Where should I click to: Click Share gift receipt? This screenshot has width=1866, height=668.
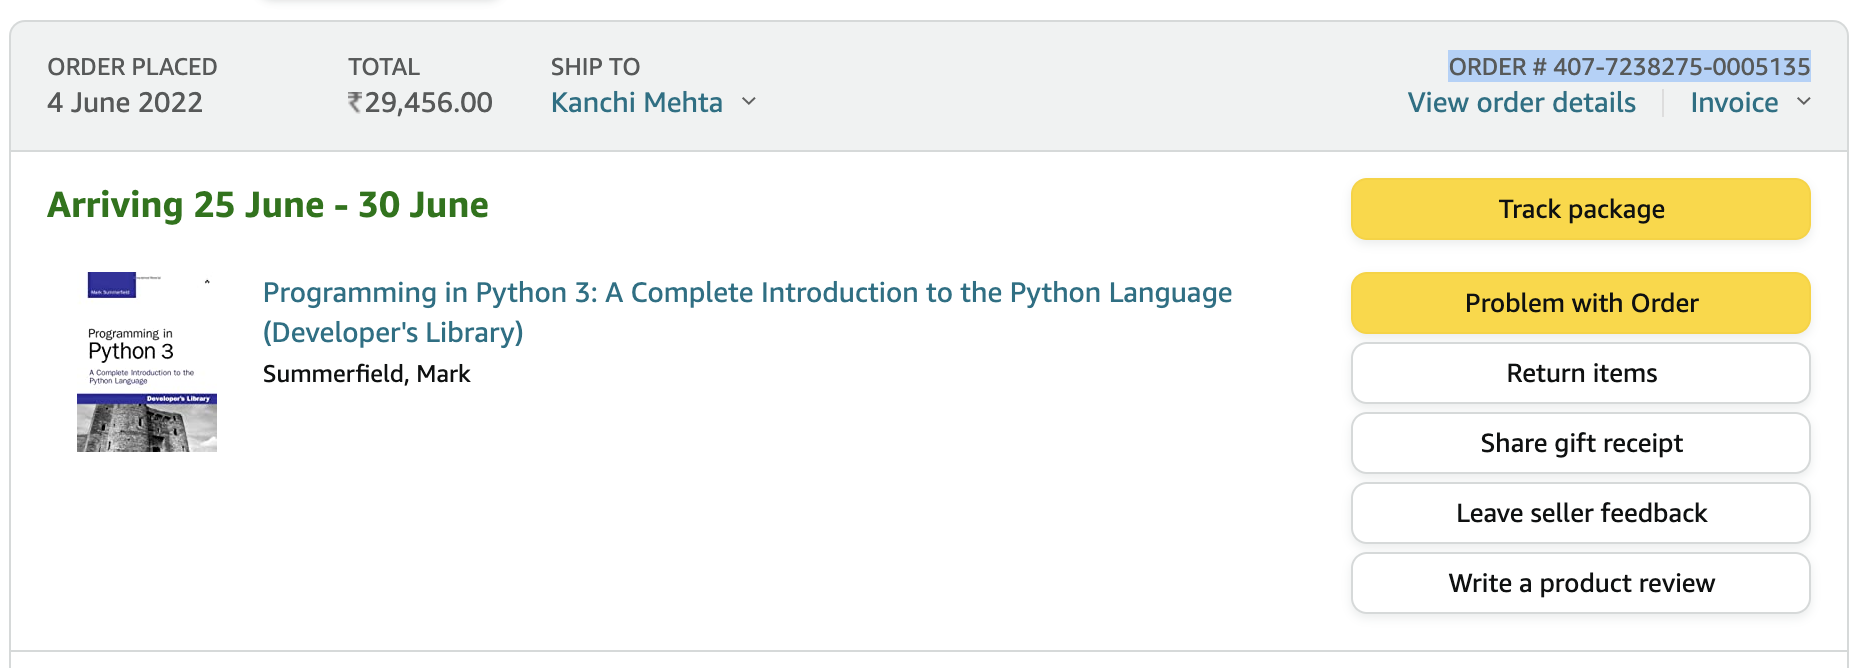pyautogui.click(x=1580, y=443)
